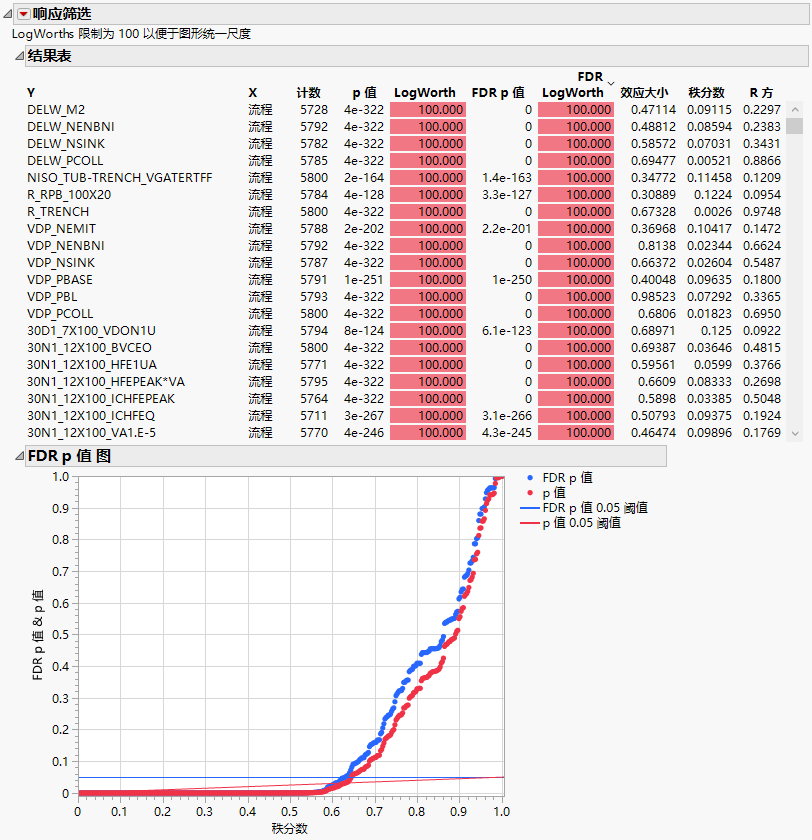Click the p 值 0.05 阈值 legend label
Image resolution: width=812 pixels, height=840 pixels.
tap(581, 523)
